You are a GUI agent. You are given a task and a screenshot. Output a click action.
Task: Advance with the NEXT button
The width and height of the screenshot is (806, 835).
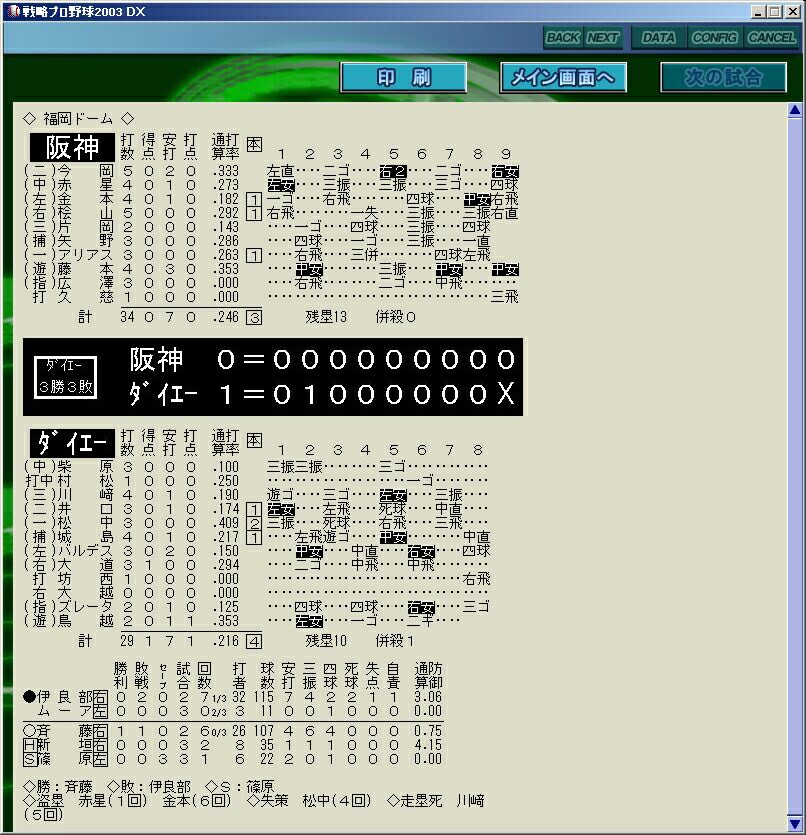point(603,38)
